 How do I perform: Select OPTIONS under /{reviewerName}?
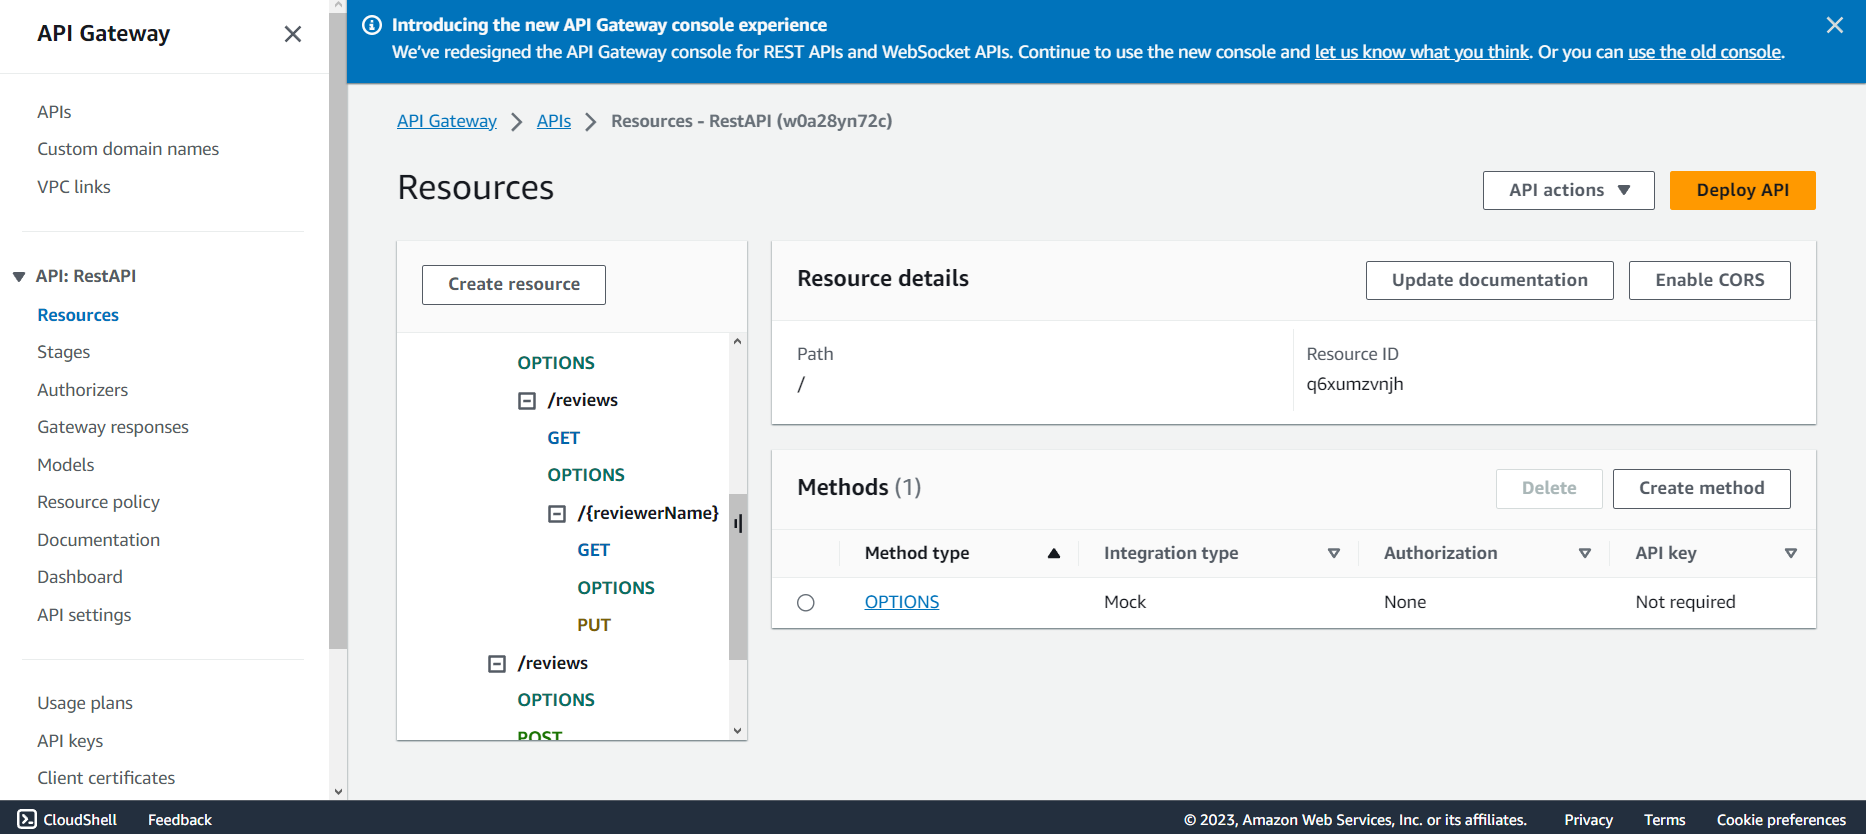[616, 588]
